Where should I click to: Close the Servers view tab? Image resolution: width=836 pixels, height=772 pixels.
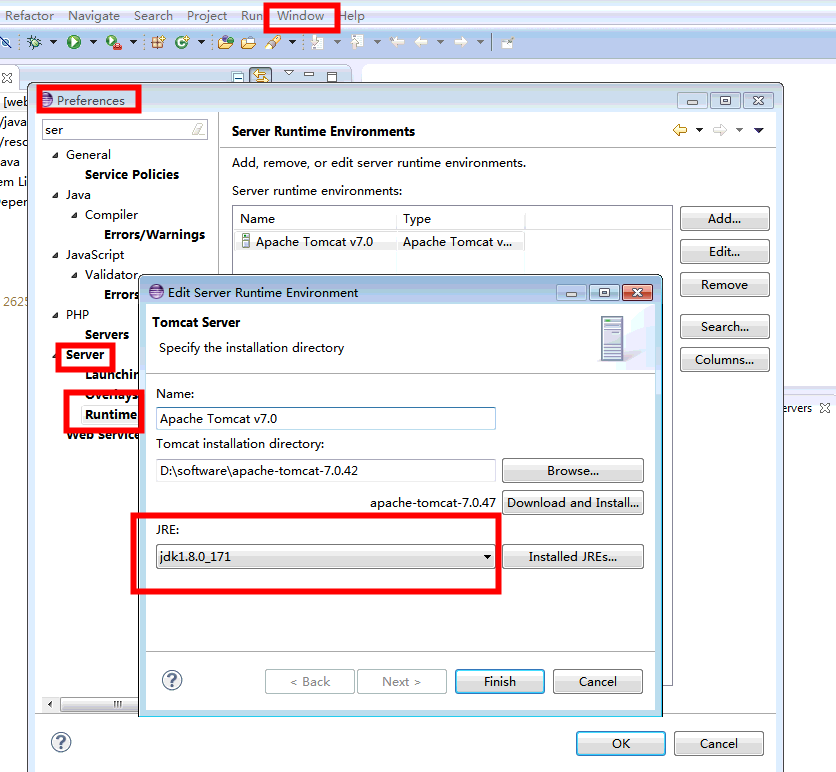(x=825, y=408)
